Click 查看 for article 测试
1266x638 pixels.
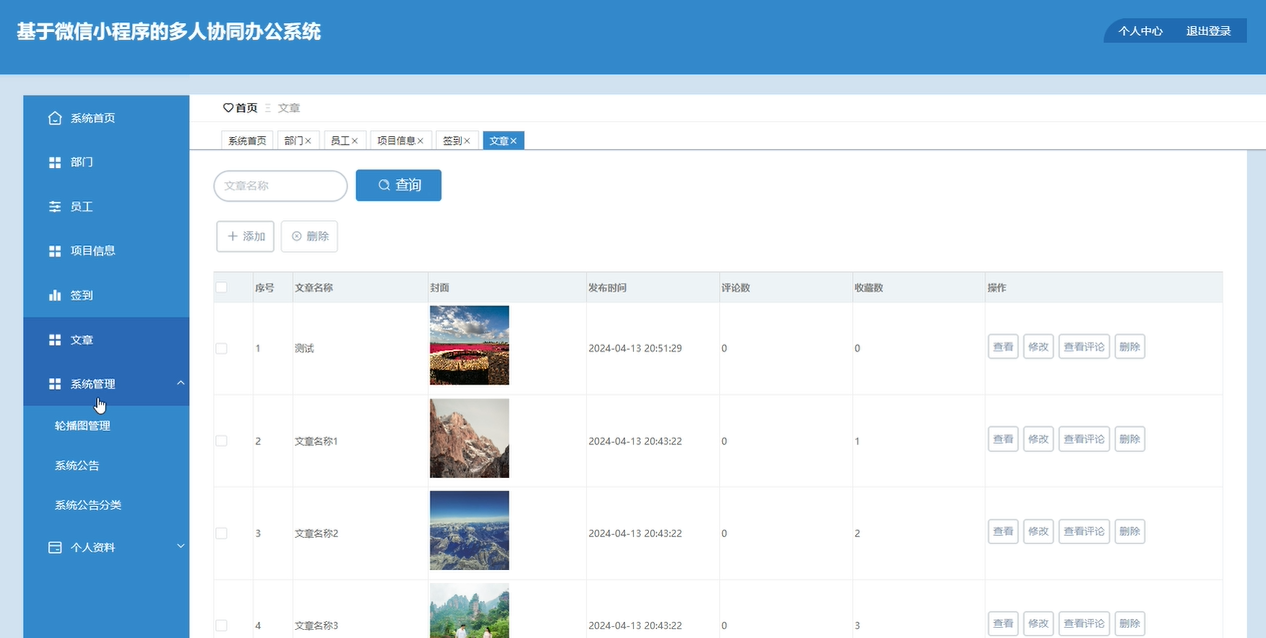[x=1003, y=347]
